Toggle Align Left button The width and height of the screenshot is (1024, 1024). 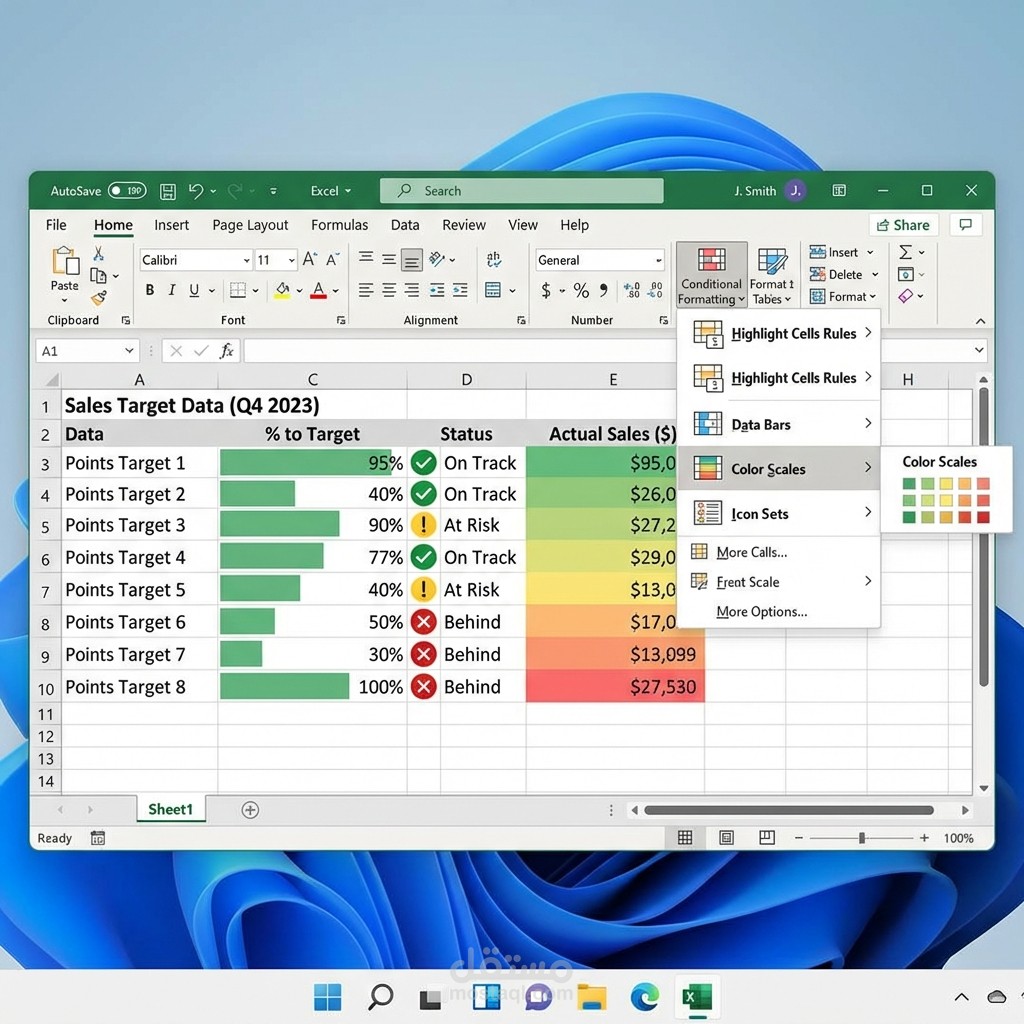tap(366, 290)
